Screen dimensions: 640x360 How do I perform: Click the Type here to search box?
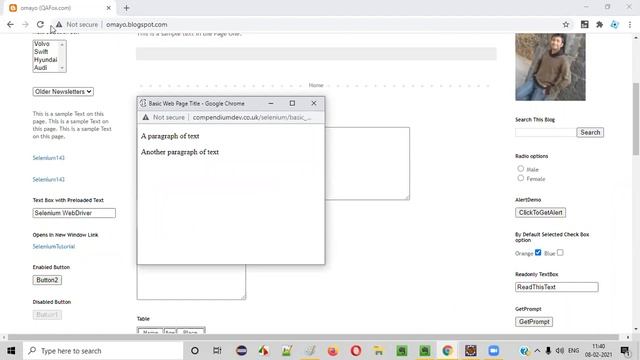pyautogui.click(x=103, y=351)
